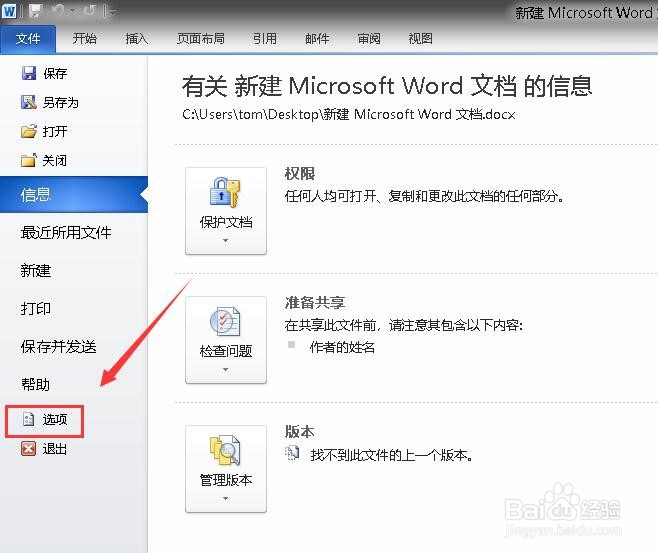Click the 在共享此文件前 notice text
This screenshot has width=658, height=553.
tap(404, 325)
